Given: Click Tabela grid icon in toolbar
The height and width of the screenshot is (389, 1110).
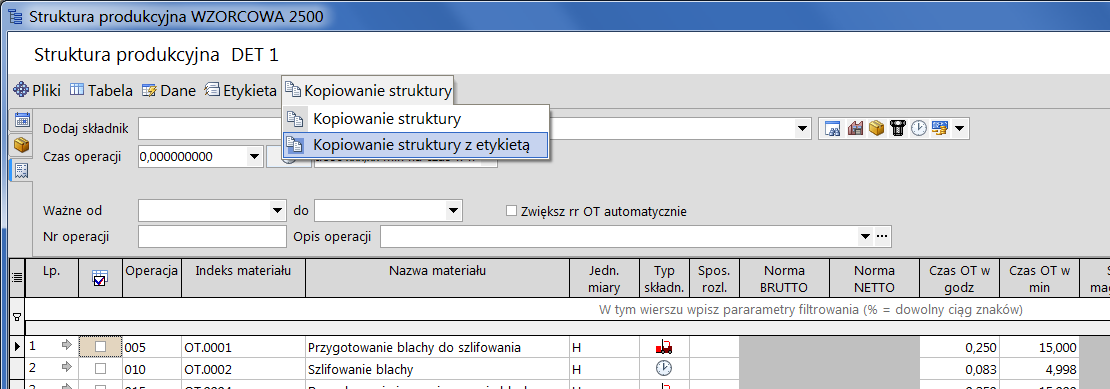Looking at the screenshot, I should [76, 91].
